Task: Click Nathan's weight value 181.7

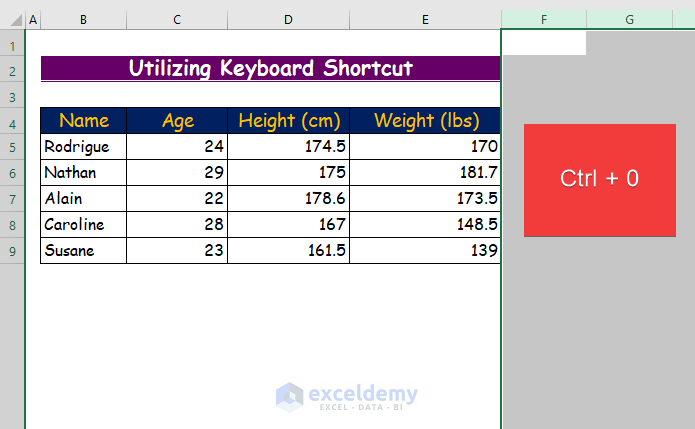Action: (x=424, y=173)
